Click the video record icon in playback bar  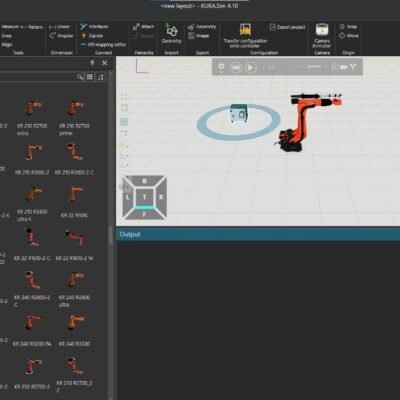tap(344, 67)
